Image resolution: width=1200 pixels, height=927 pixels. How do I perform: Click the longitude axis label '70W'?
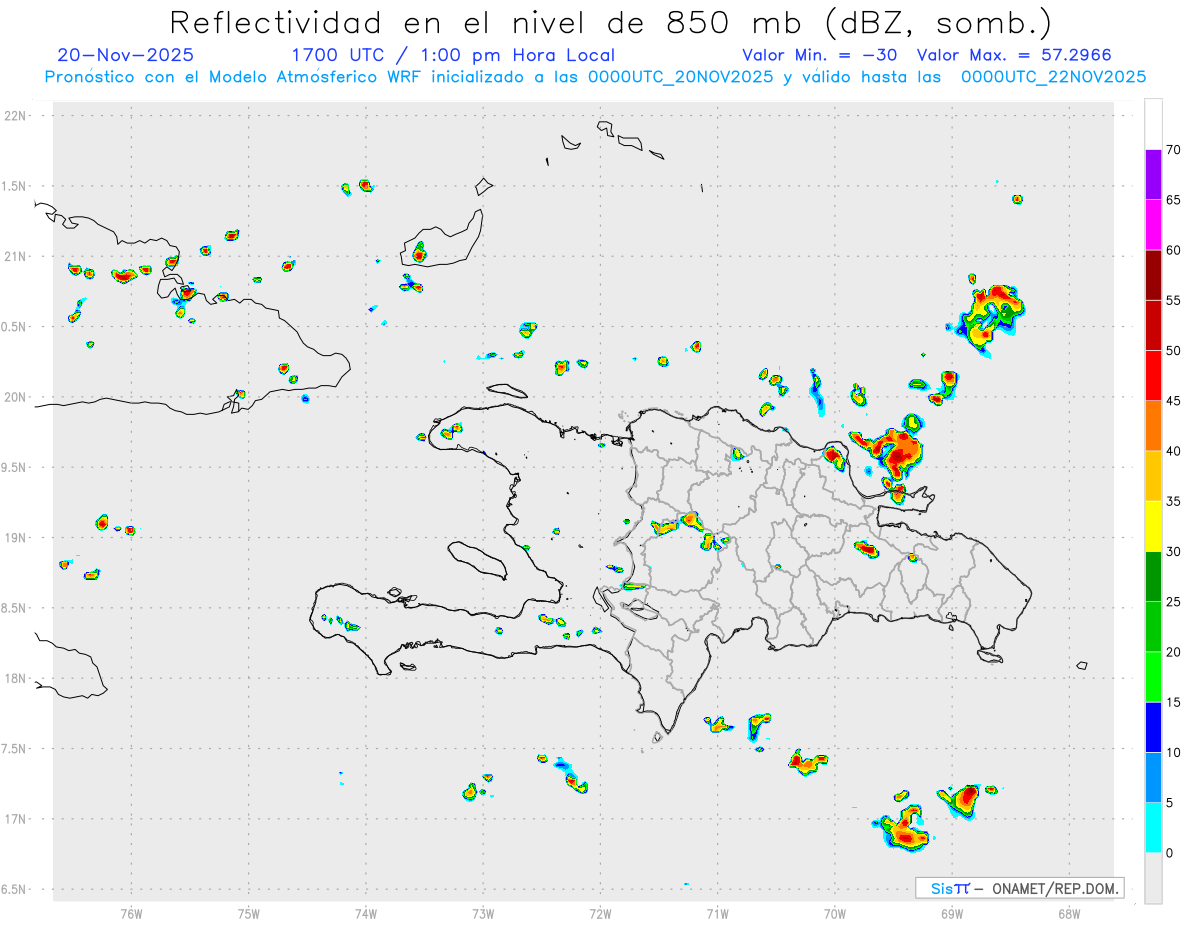pos(835,913)
